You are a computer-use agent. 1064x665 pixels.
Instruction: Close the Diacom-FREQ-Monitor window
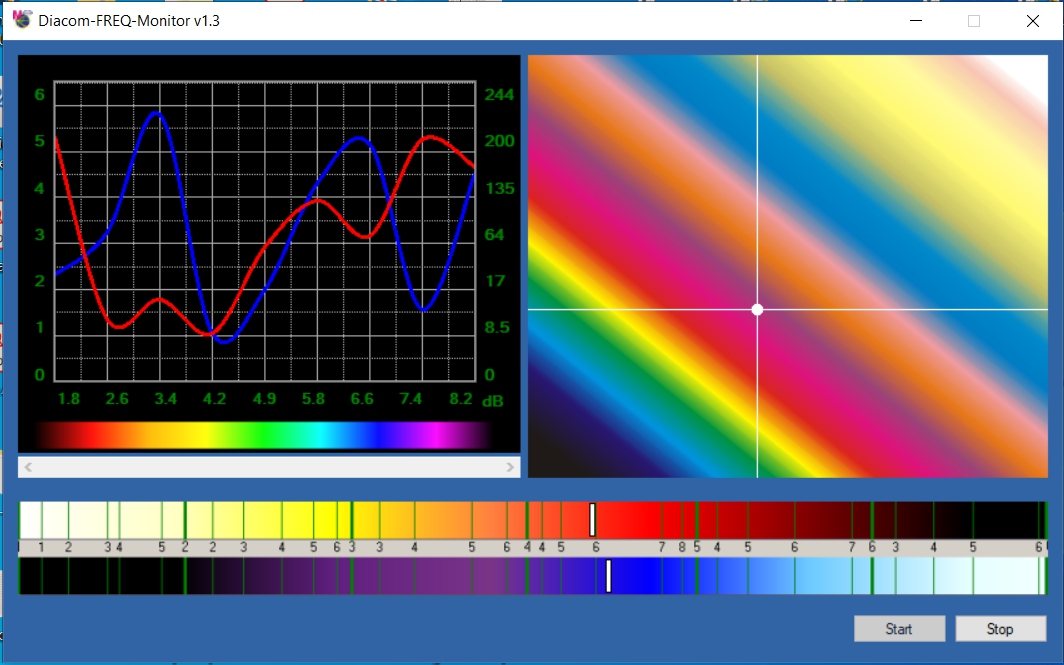coord(1032,20)
